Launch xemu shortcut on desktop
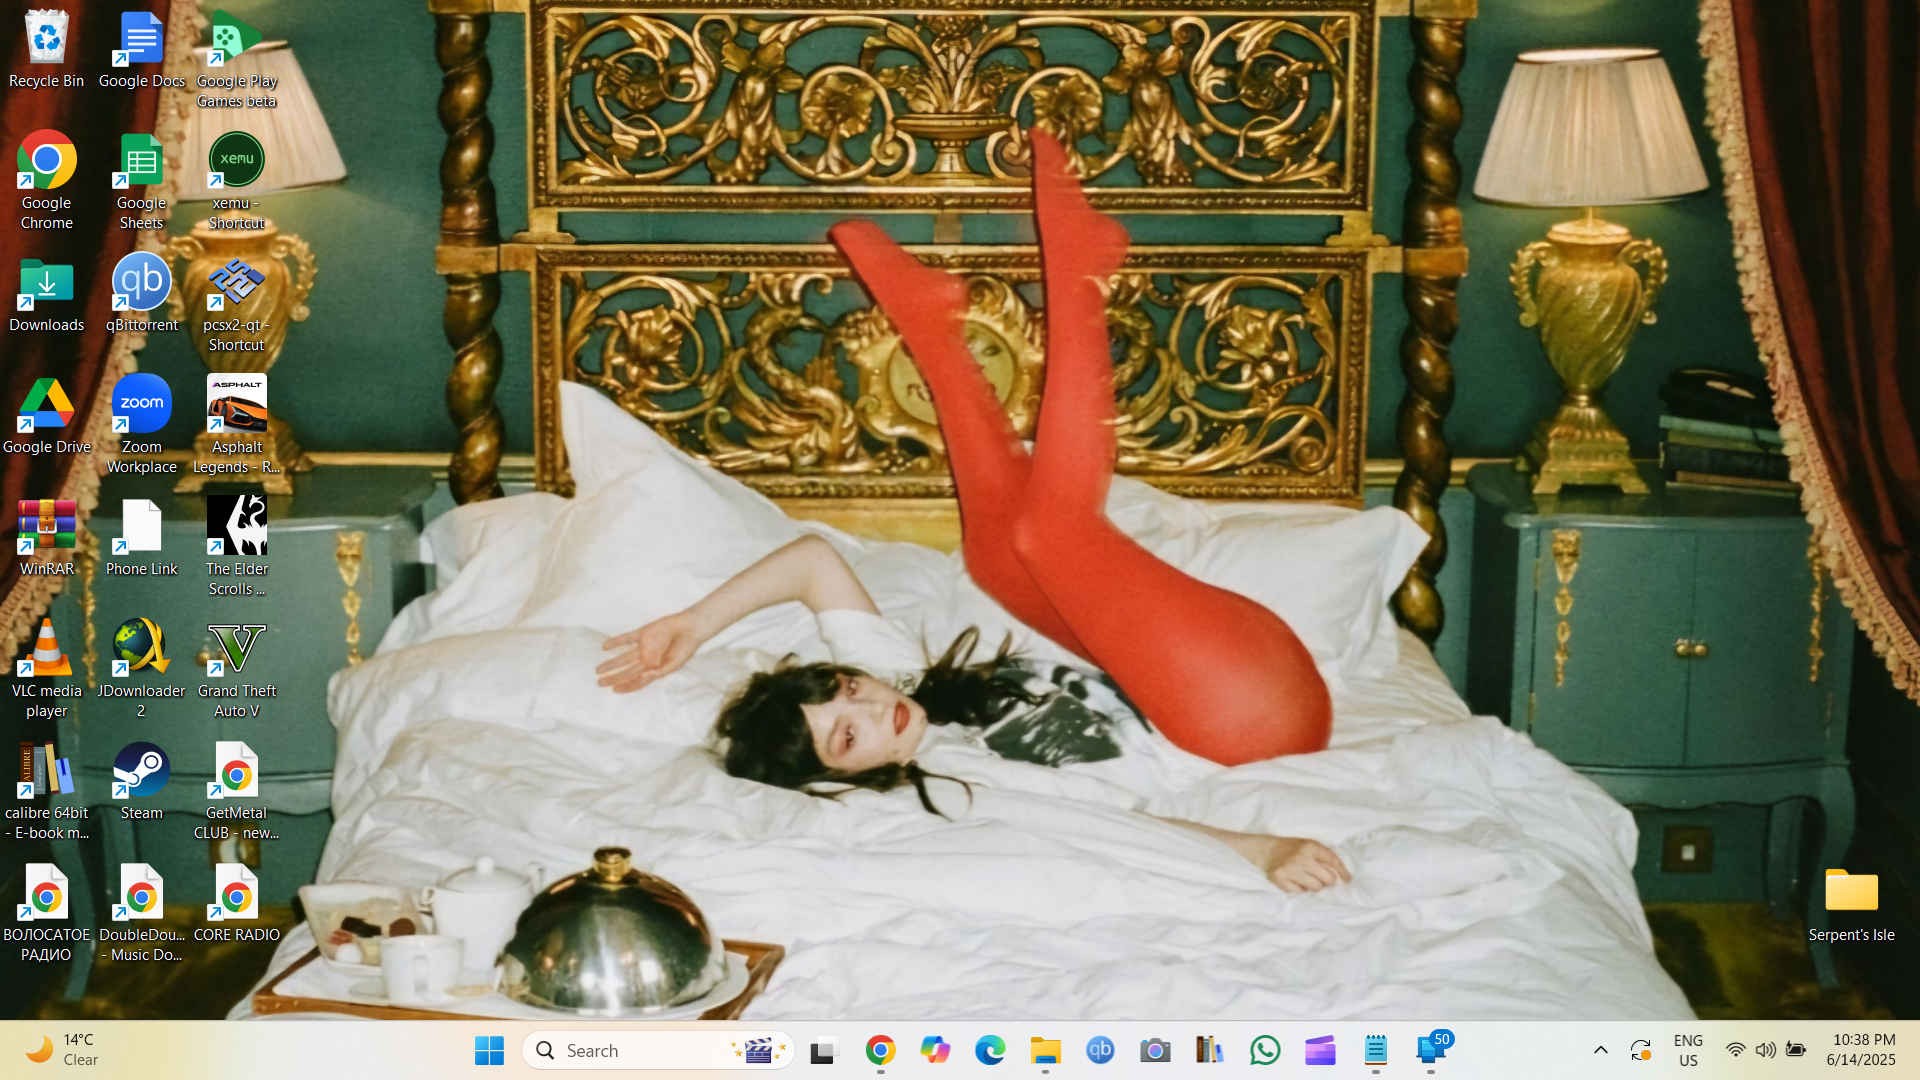Image resolution: width=1920 pixels, height=1080 pixels. click(236, 181)
